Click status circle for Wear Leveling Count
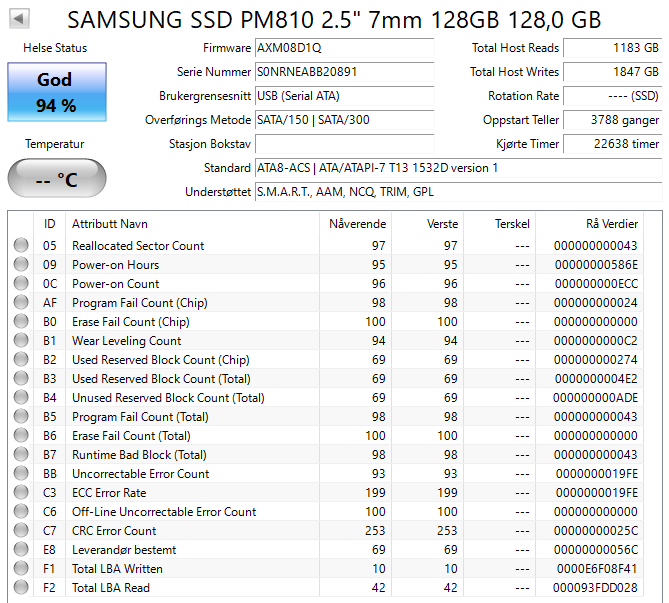Image resolution: width=669 pixels, height=603 pixels. point(21,341)
